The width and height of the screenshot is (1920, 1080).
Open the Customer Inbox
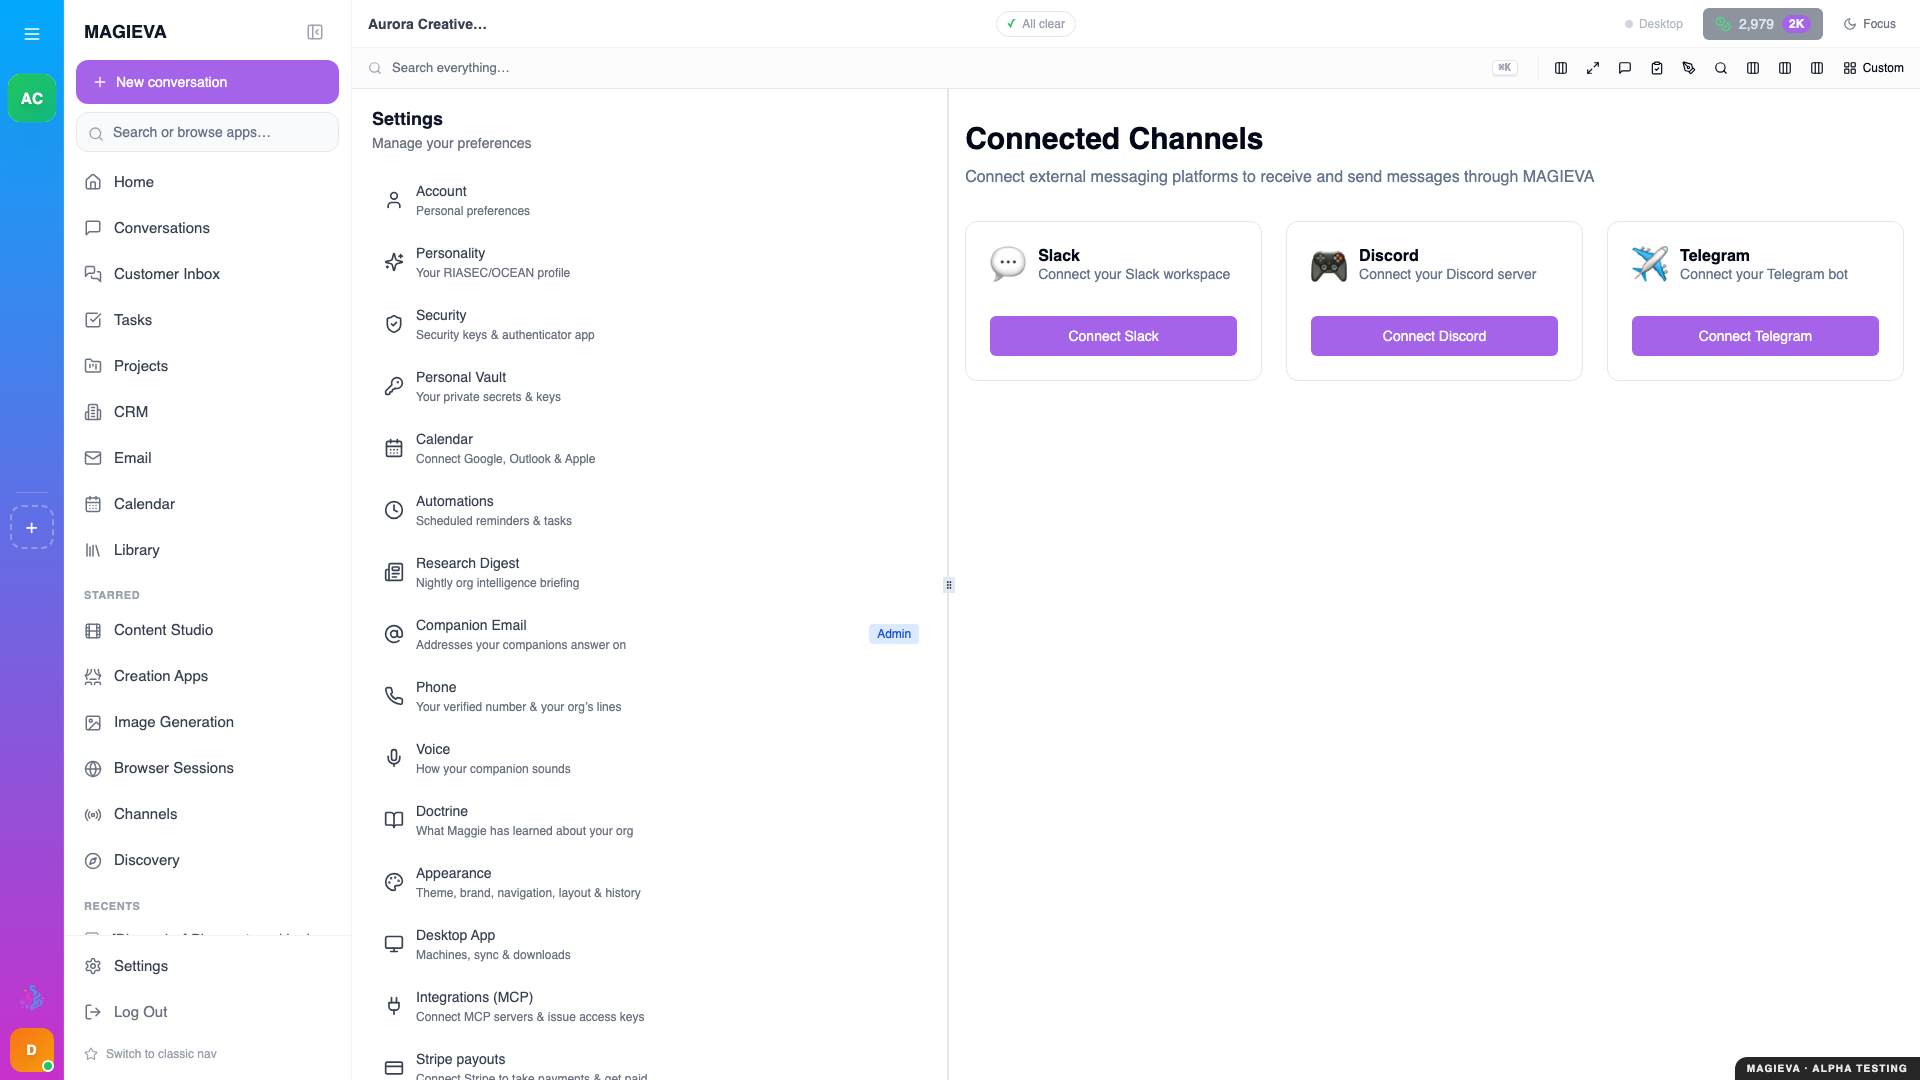207,274
